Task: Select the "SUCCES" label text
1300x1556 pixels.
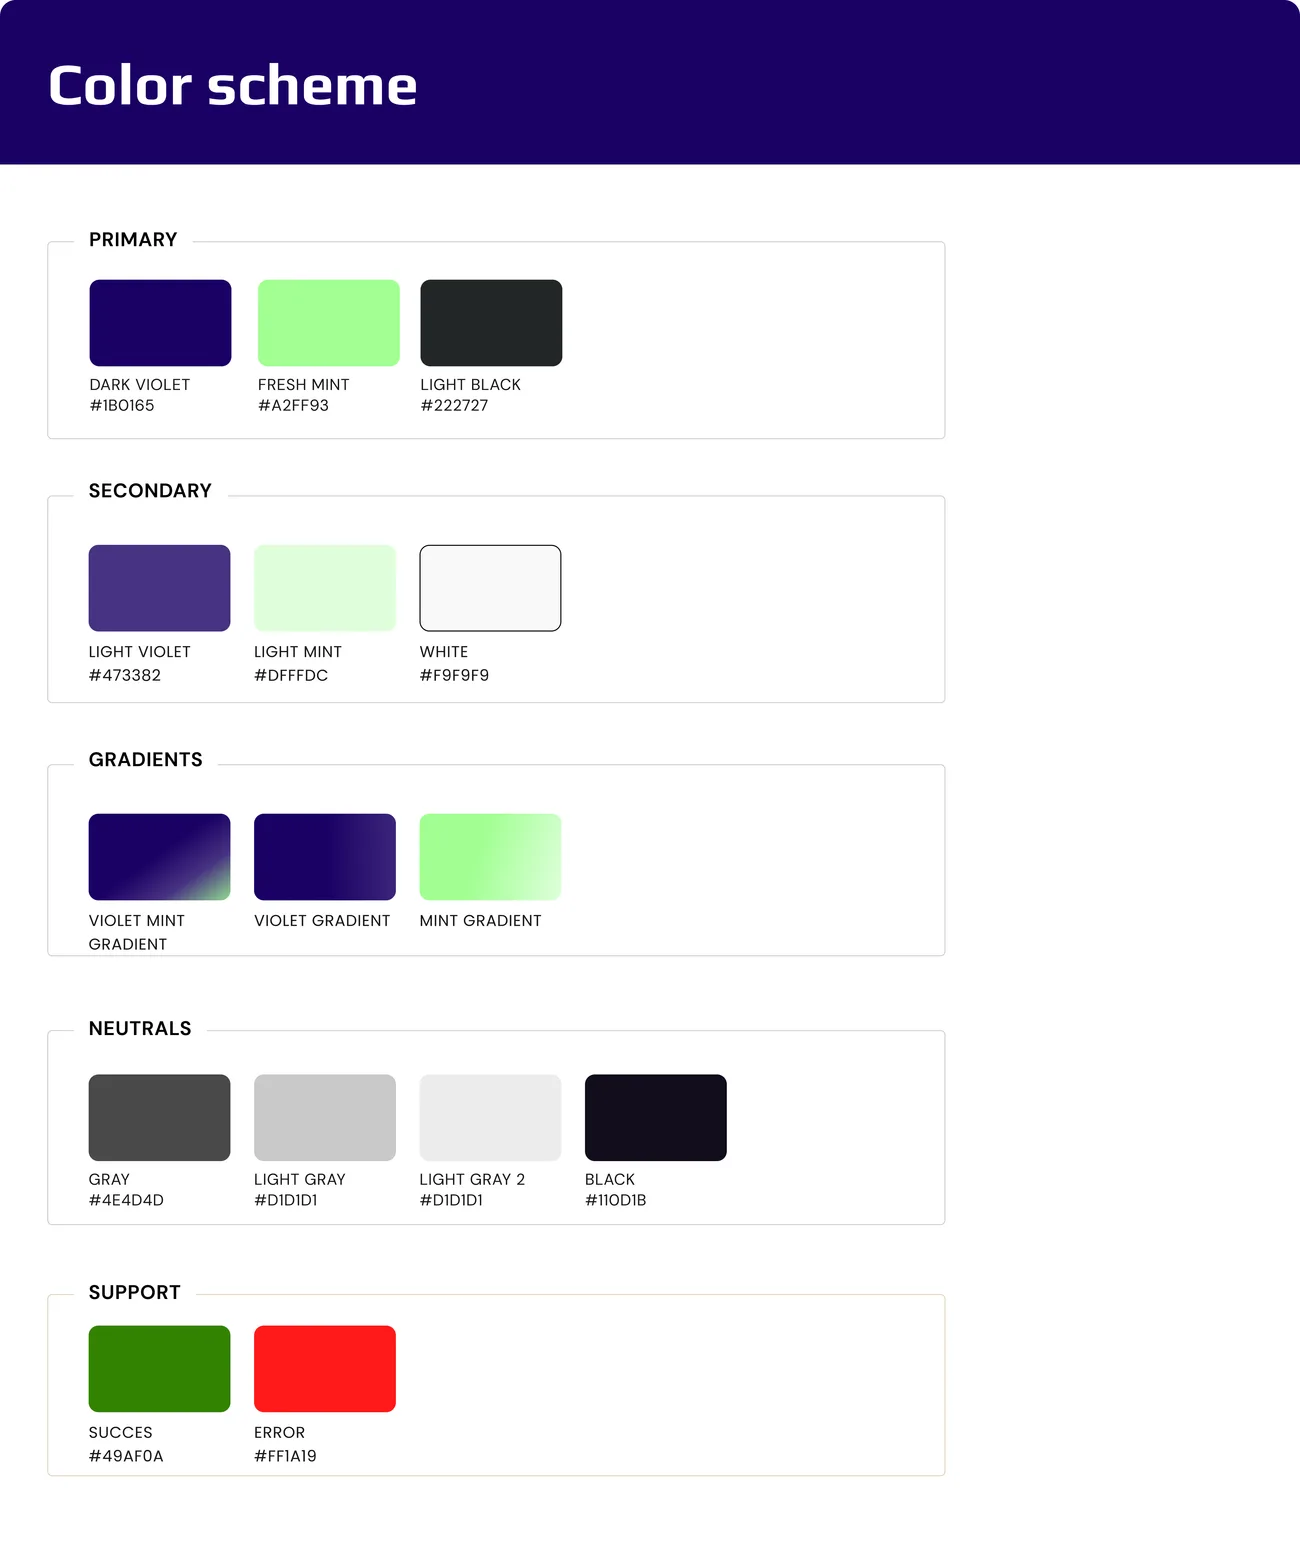Action: [x=121, y=1433]
